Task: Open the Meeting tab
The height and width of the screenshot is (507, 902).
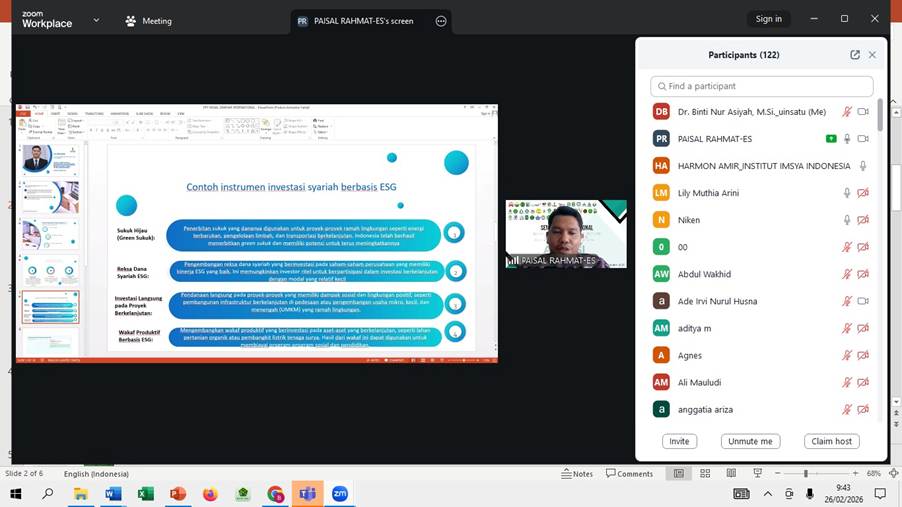Action: pyautogui.click(x=148, y=21)
